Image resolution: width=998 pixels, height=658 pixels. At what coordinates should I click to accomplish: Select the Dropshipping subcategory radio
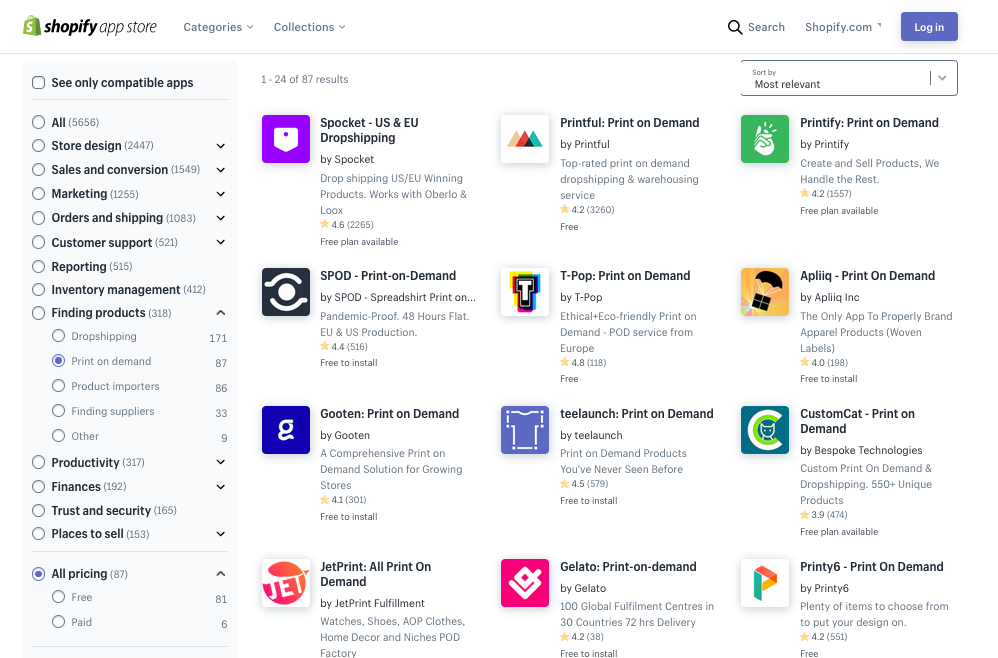click(59, 336)
